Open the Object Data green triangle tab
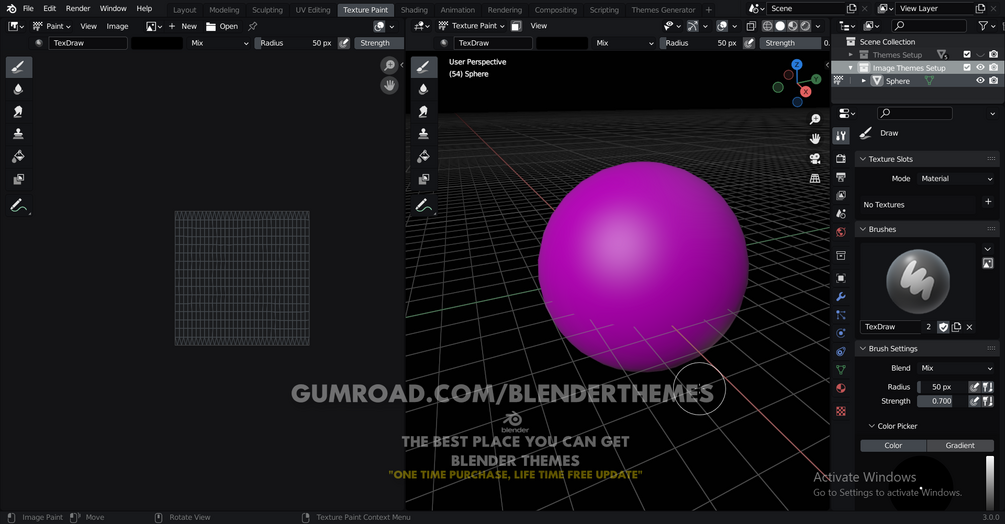Image resolution: width=1005 pixels, height=524 pixels. (841, 370)
